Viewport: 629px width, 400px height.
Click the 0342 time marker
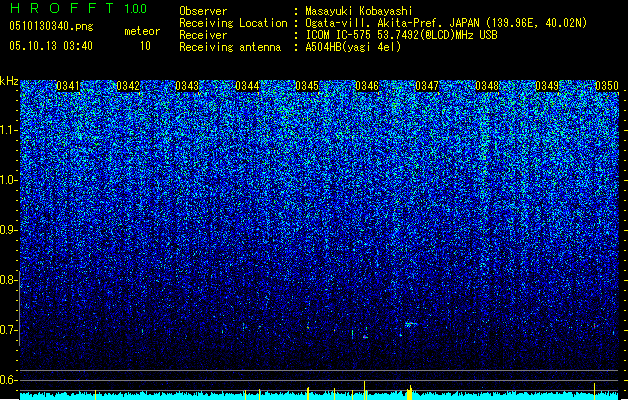pyautogui.click(x=128, y=86)
